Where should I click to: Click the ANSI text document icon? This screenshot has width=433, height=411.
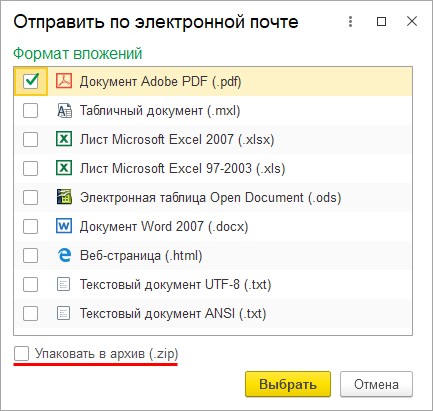tap(64, 314)
